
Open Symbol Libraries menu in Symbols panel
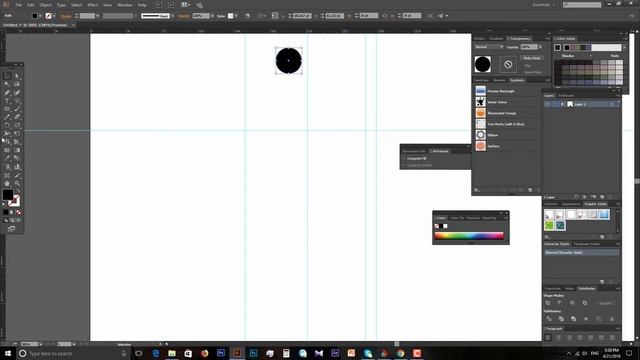[477, 190]
